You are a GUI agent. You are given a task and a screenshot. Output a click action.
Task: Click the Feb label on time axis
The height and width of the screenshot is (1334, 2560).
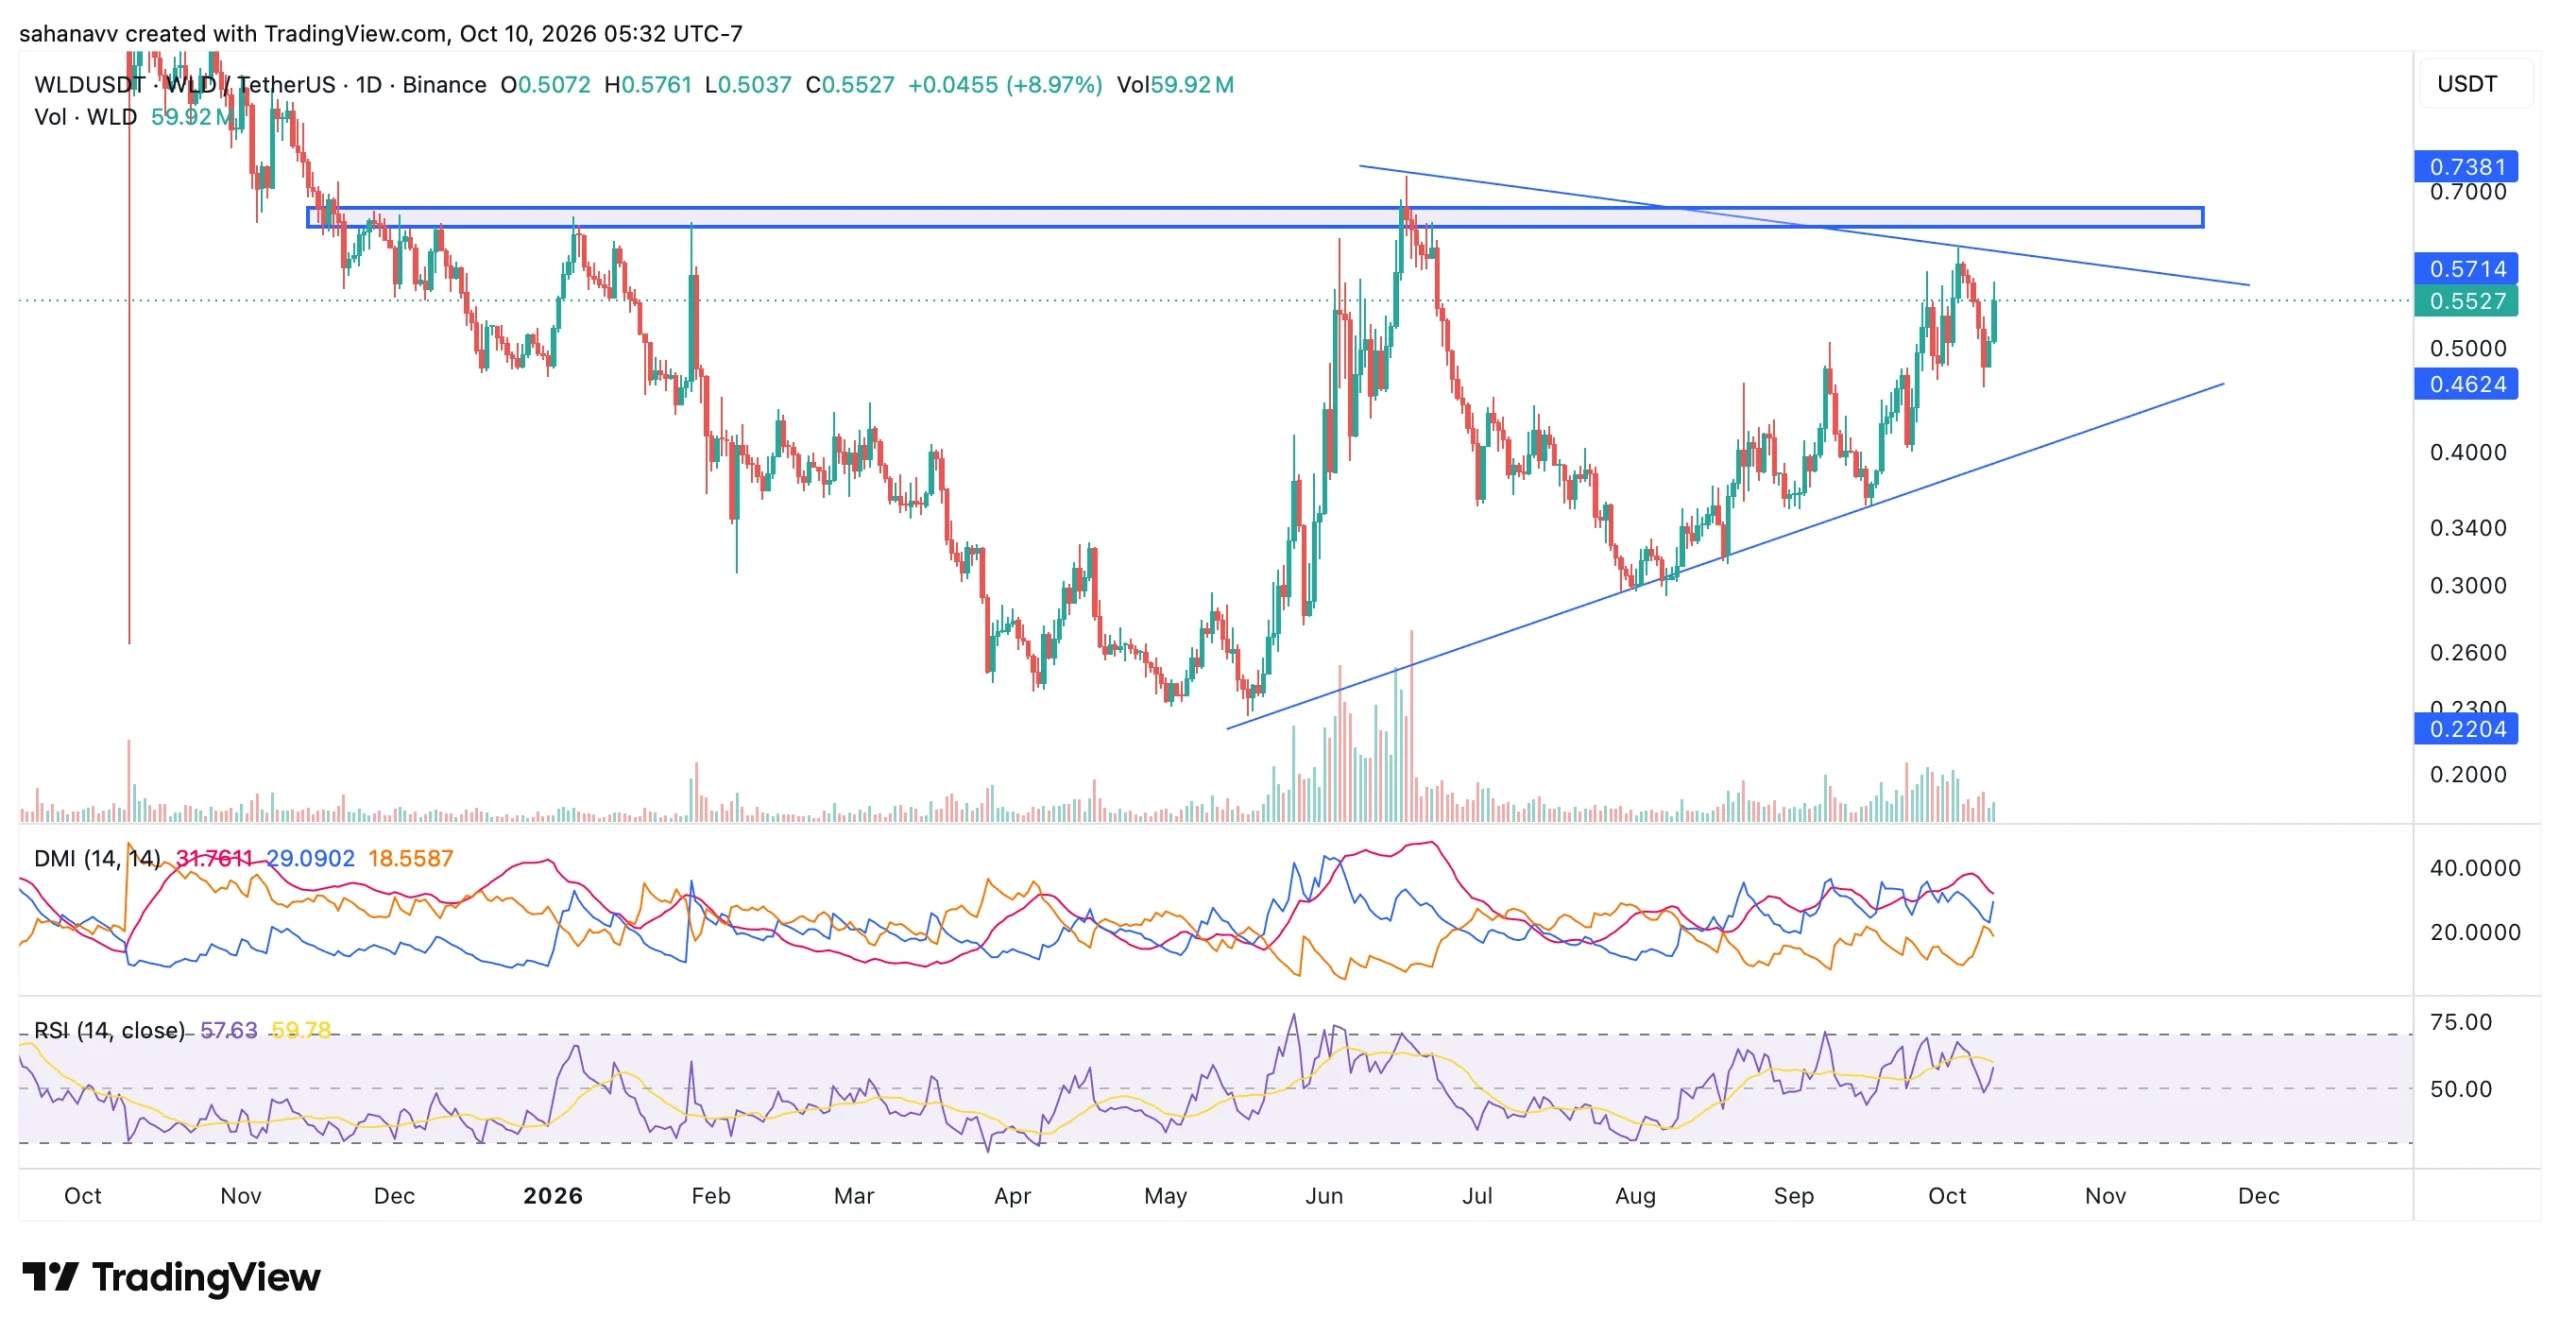[711, 1196]
